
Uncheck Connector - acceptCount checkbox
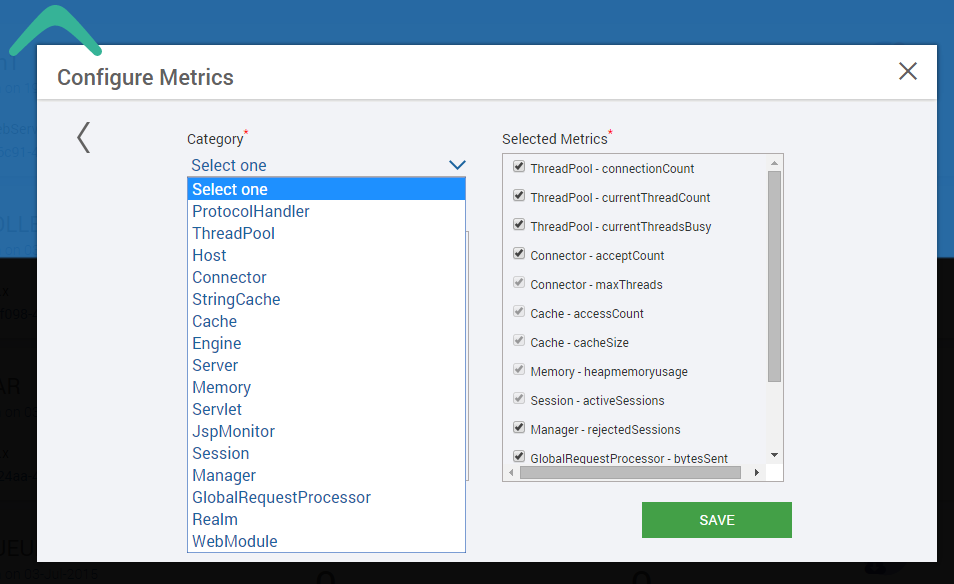click(519, 255)
